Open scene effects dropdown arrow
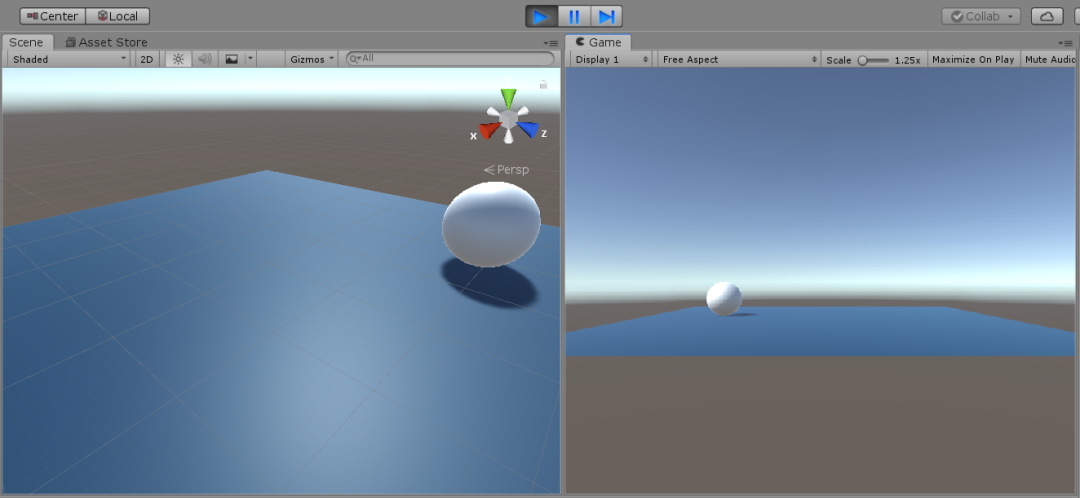The image size is (1080, 498). coord(251,59)
